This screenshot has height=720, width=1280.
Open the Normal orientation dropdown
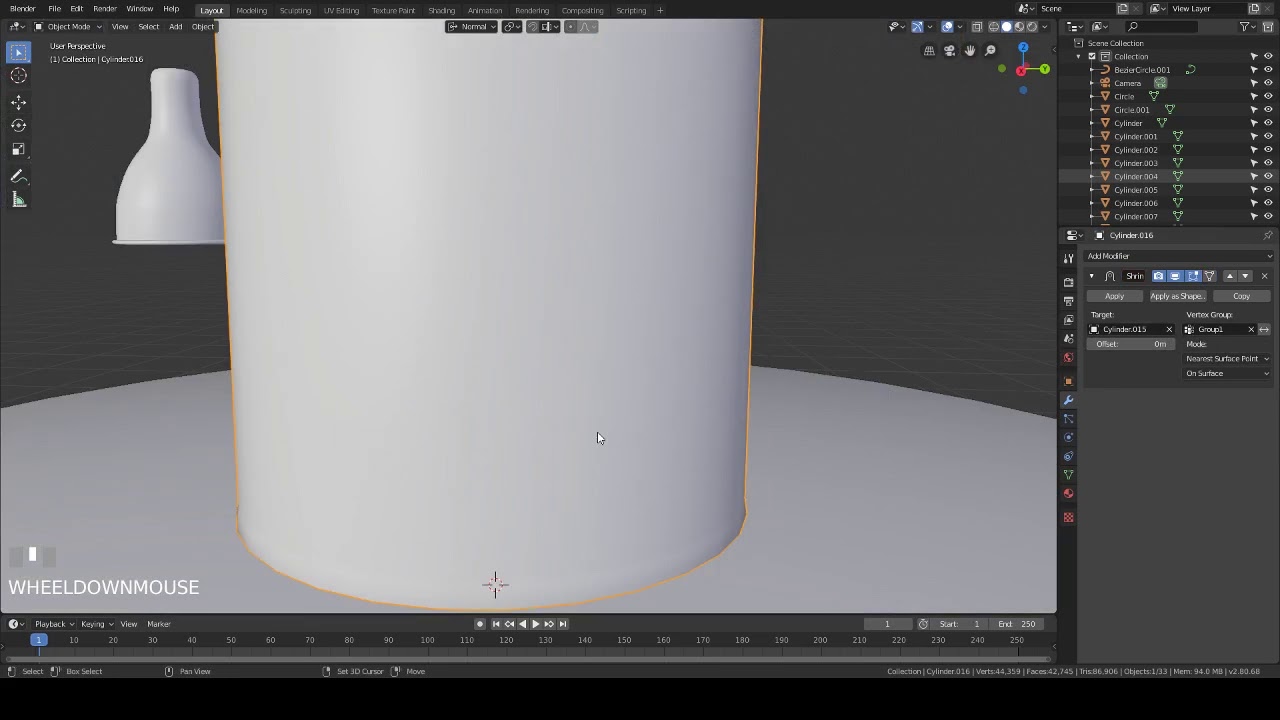472,27
